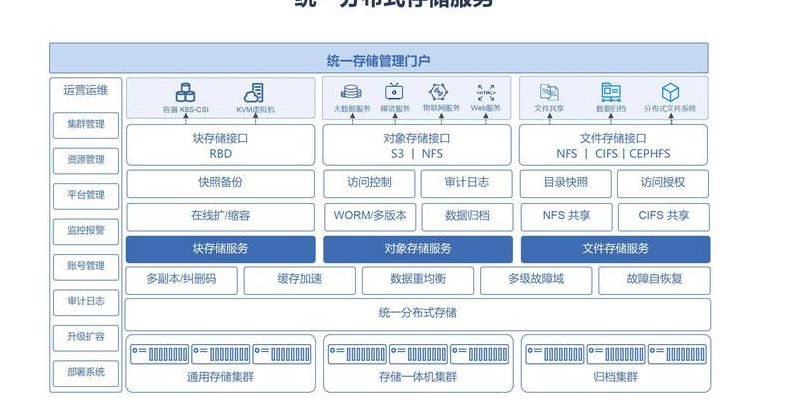The image size is (789, 400).
Task: Click the 多级故障域 box
Action: coord(536,280)
